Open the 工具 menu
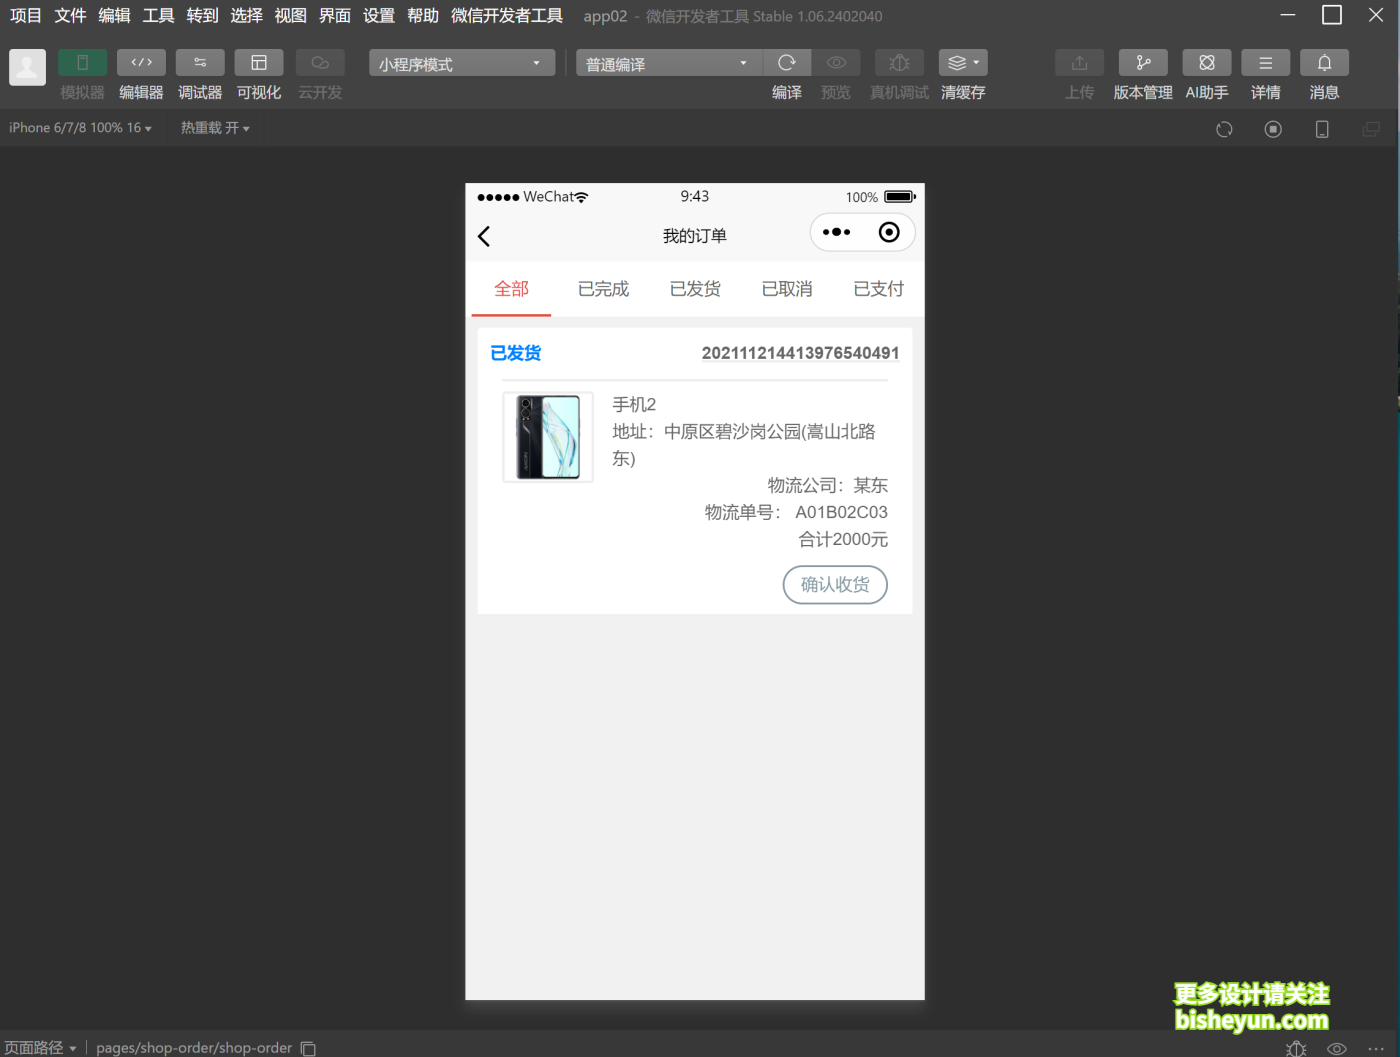This screenshot has height=1057, width=1400. [157, 15]
